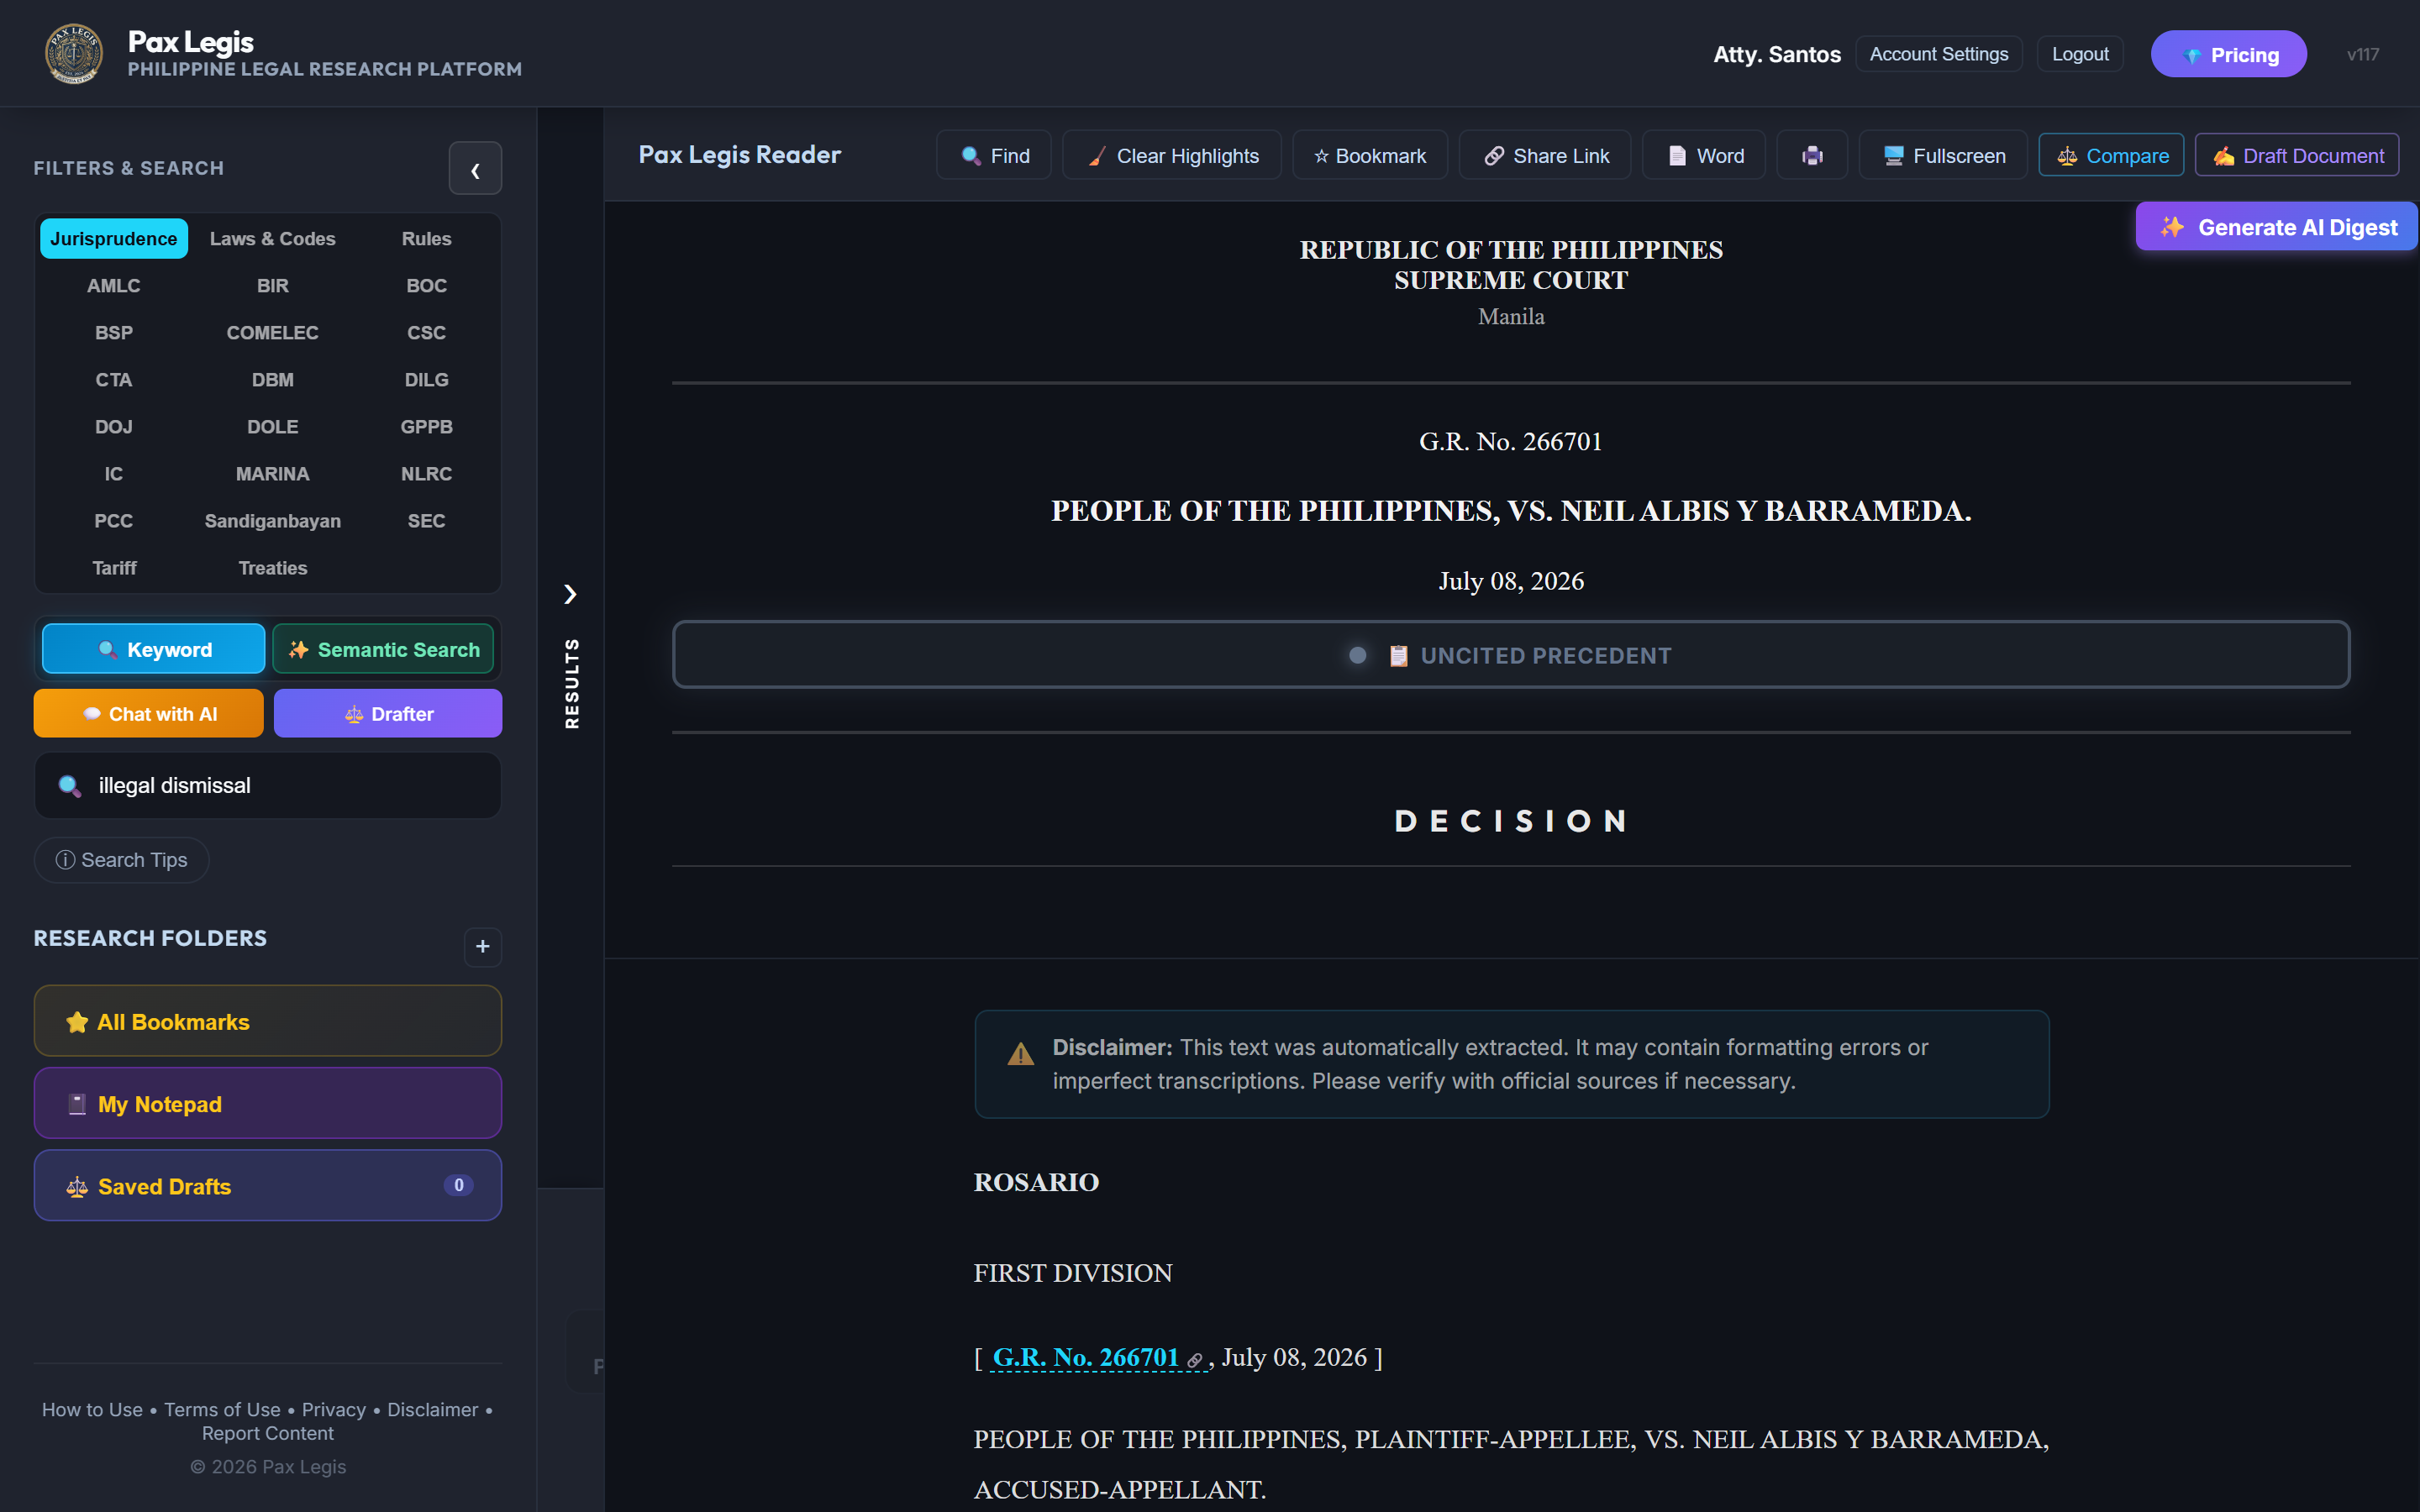The image size is (2420, 1512).
Task: Open the Pricing page
Action: (x=2229, y=54)
